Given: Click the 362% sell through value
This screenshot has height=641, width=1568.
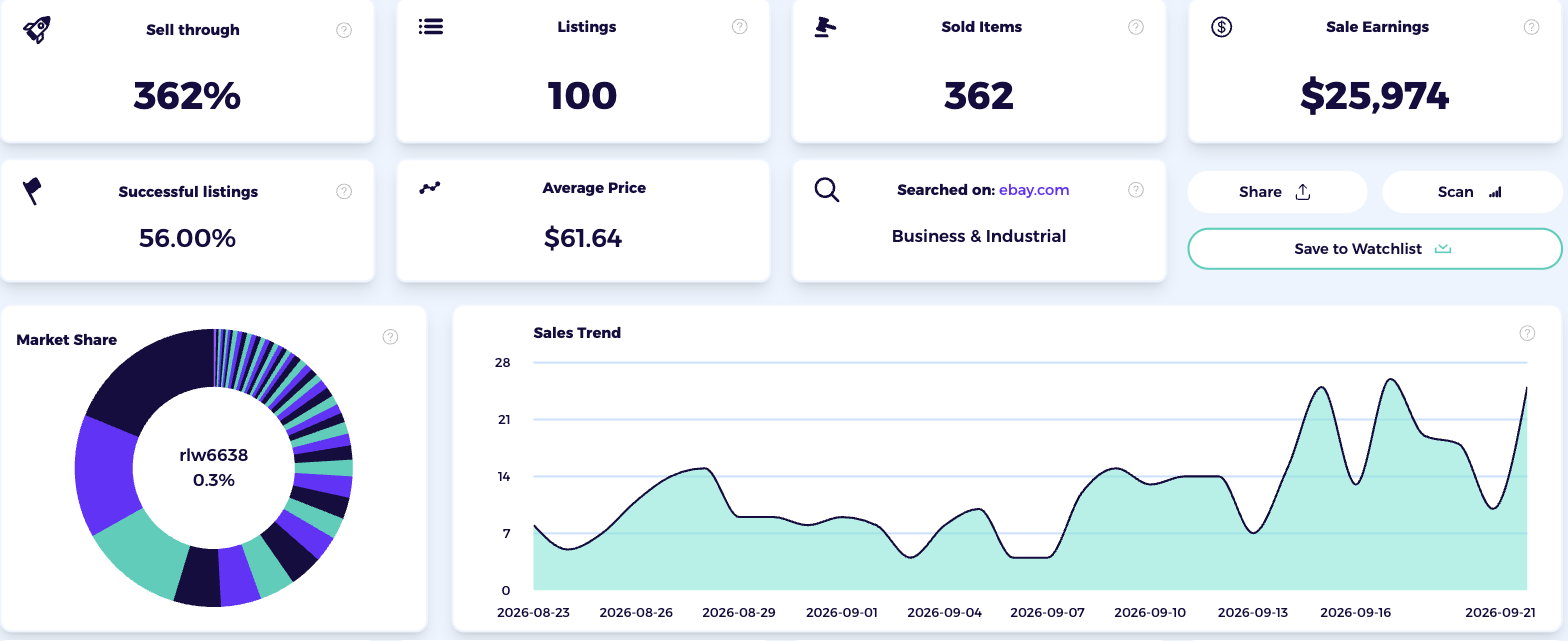Looking at the screenshot, I should coord(187,96).
